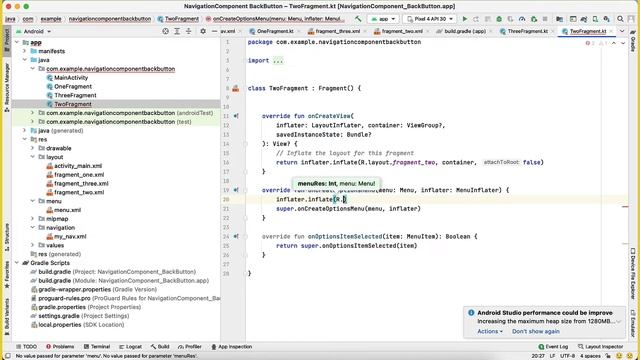640x360 pixels.
Task: Open the Event Log button
Action: [x=553, y=347]
